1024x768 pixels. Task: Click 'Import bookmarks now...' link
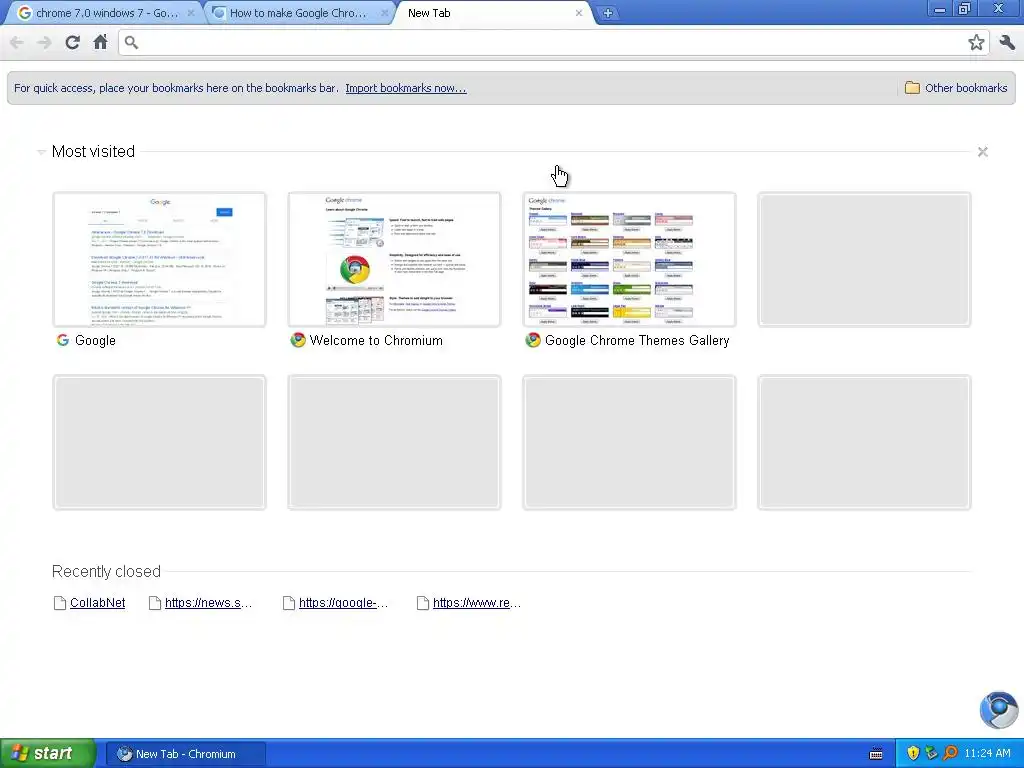pos(406,88)
